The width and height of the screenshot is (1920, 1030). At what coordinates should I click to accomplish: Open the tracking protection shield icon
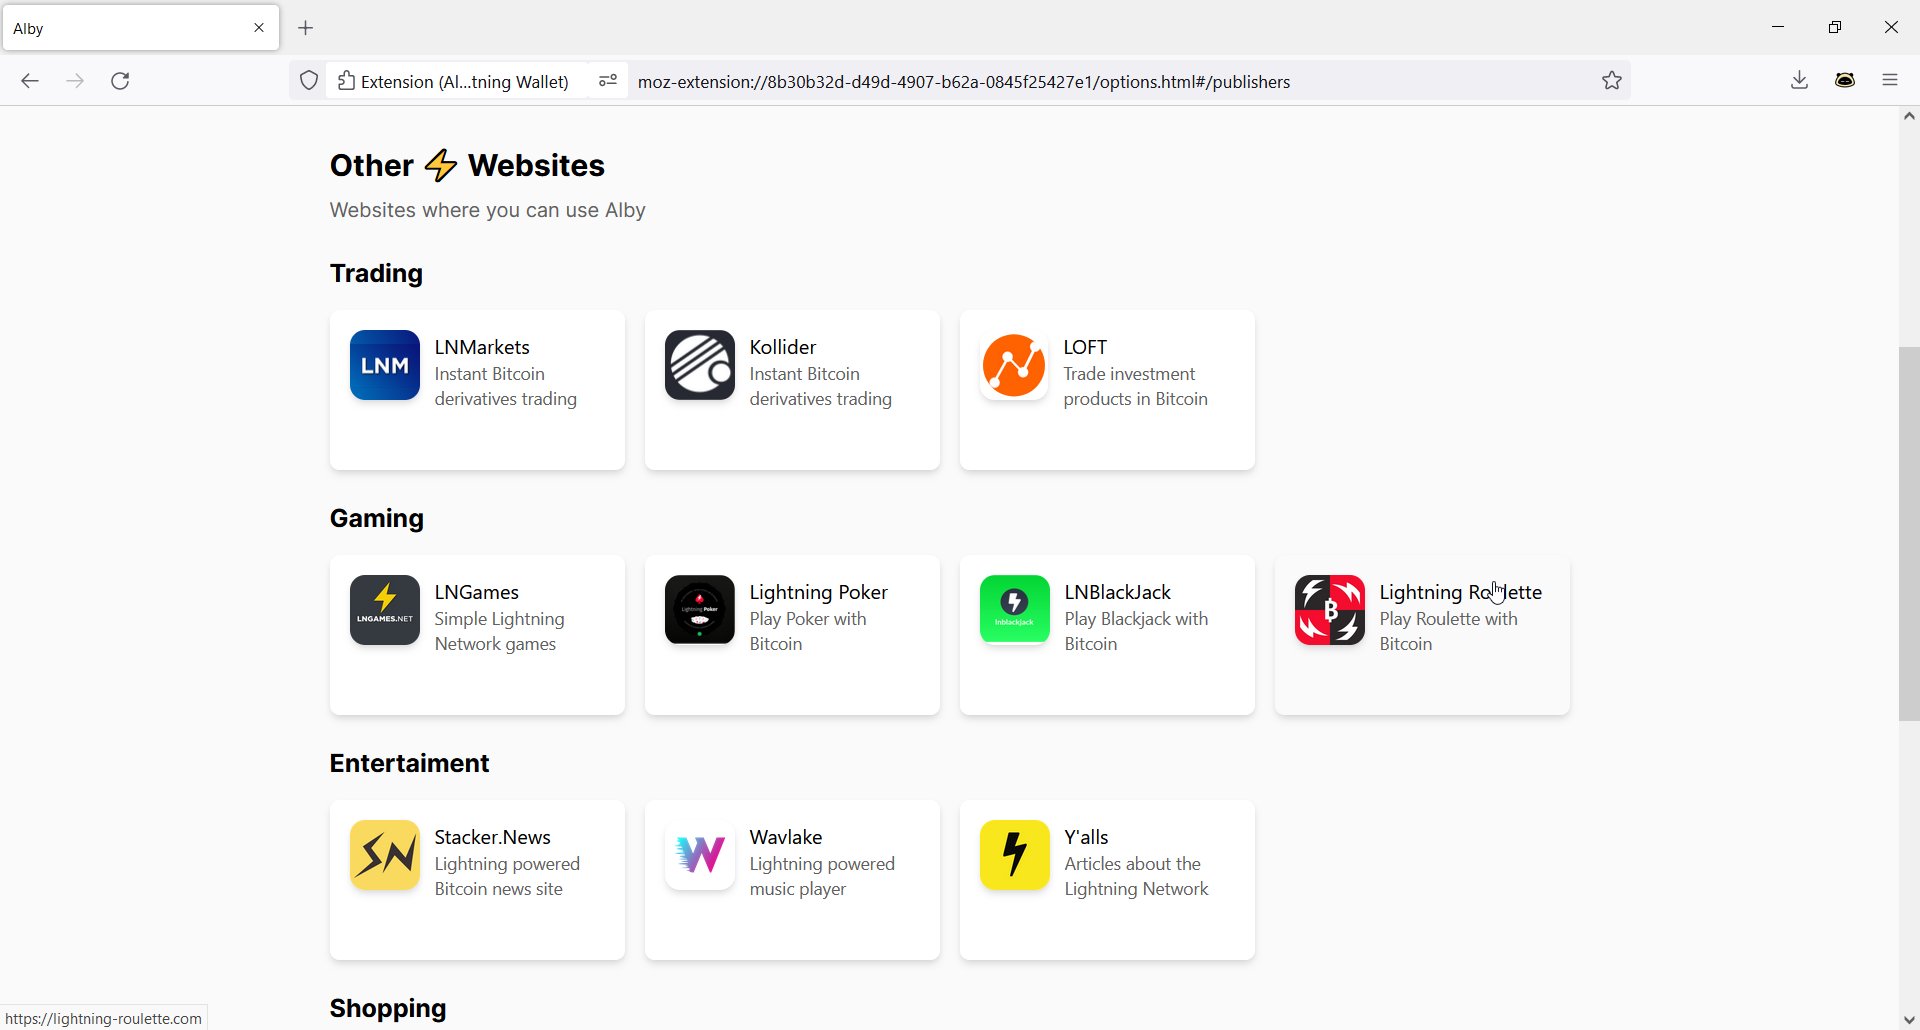click(309, 81)
